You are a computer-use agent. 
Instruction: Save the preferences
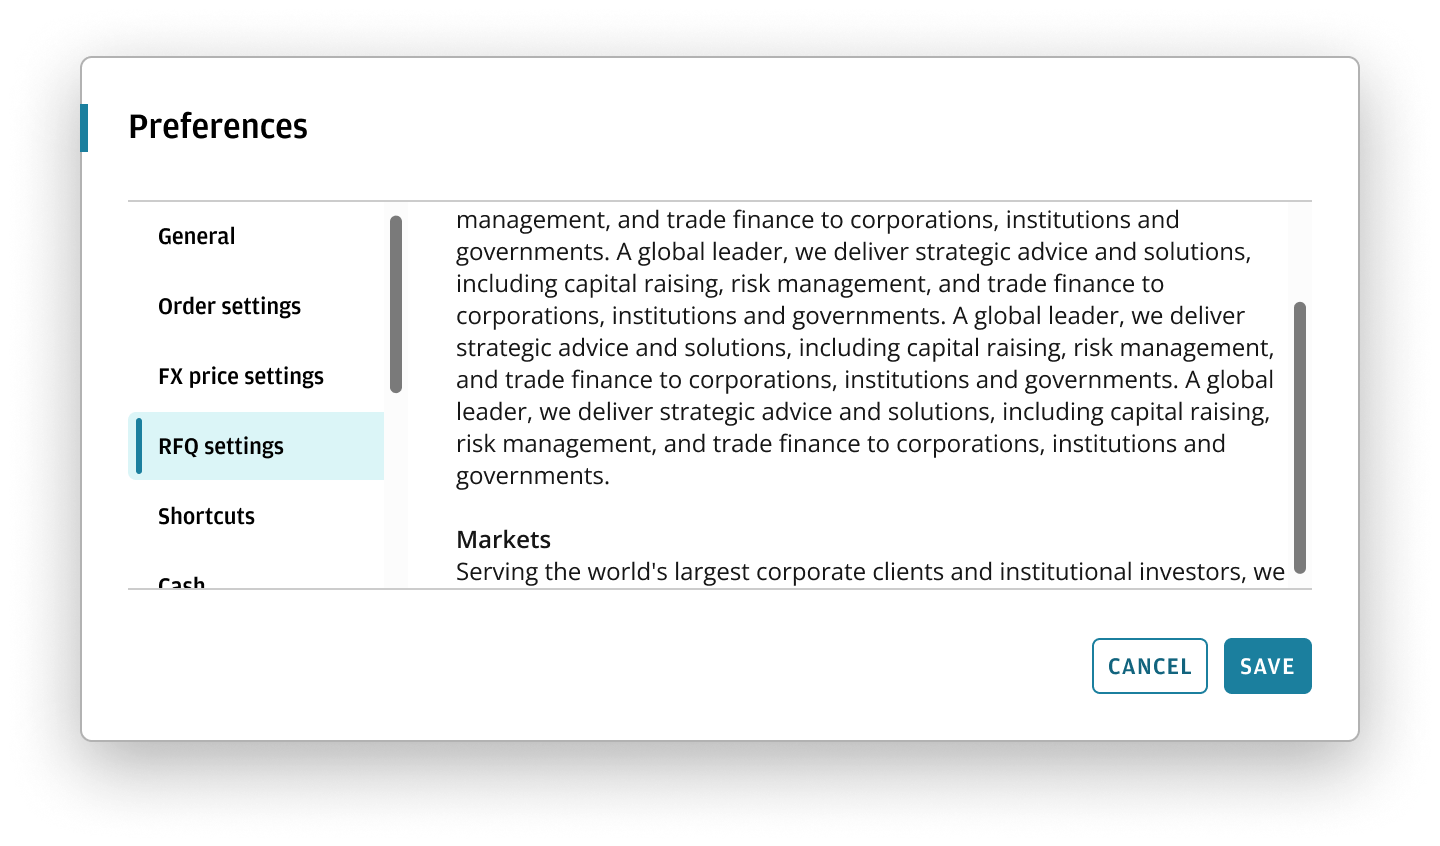pyautogui.click(x=1267, y=666)
